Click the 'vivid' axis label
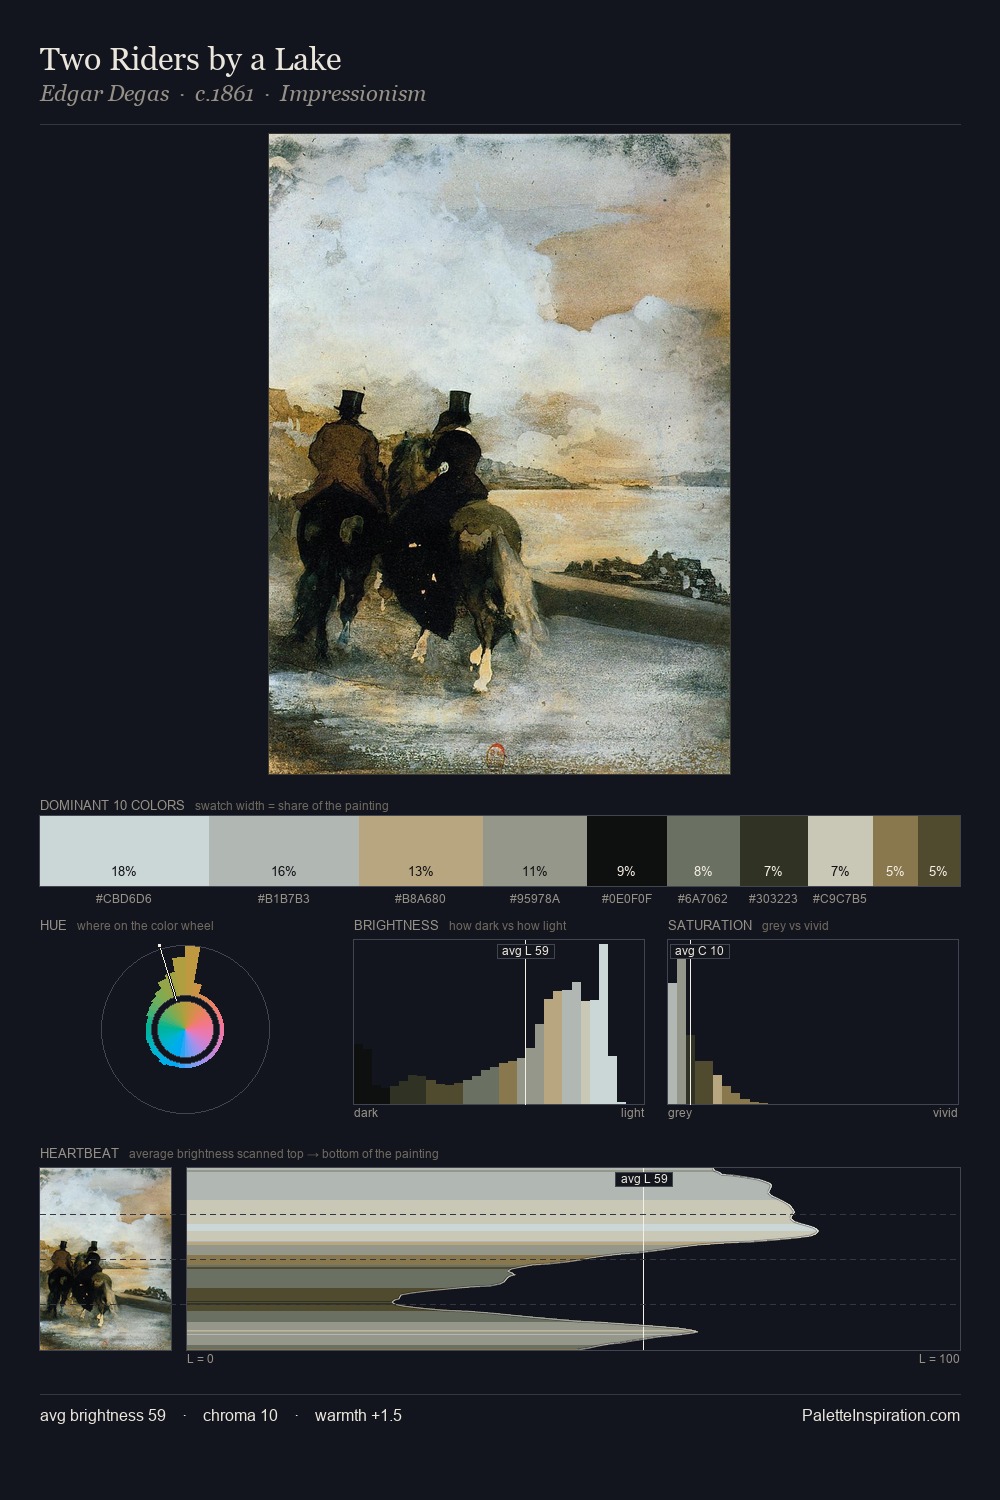The width and height of the screenshot is (1000, 1500). (945, 1113)
